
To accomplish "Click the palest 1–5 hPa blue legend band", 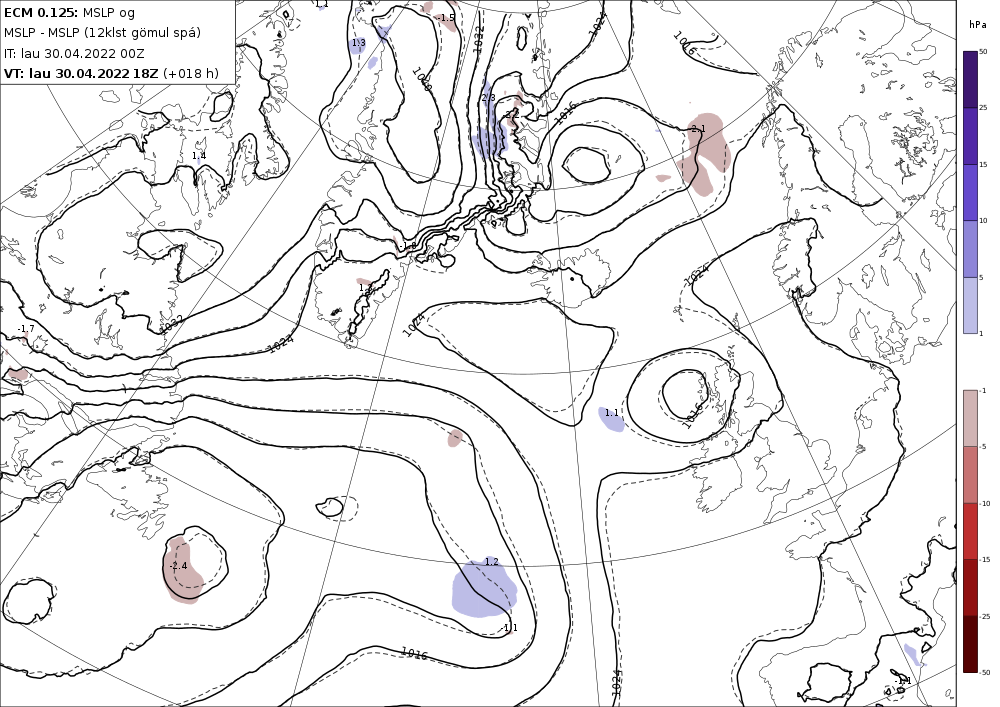I will (x=970, y=305).
